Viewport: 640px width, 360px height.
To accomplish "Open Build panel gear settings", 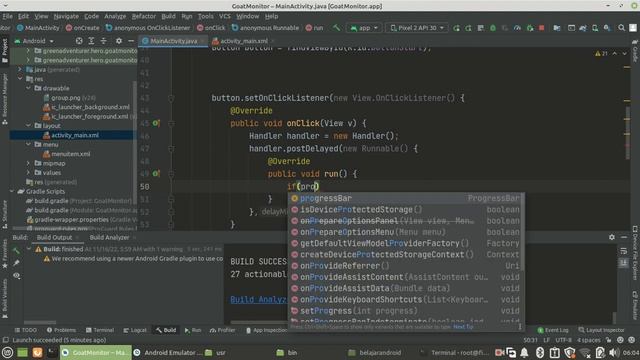I will (x=611, y=237).
